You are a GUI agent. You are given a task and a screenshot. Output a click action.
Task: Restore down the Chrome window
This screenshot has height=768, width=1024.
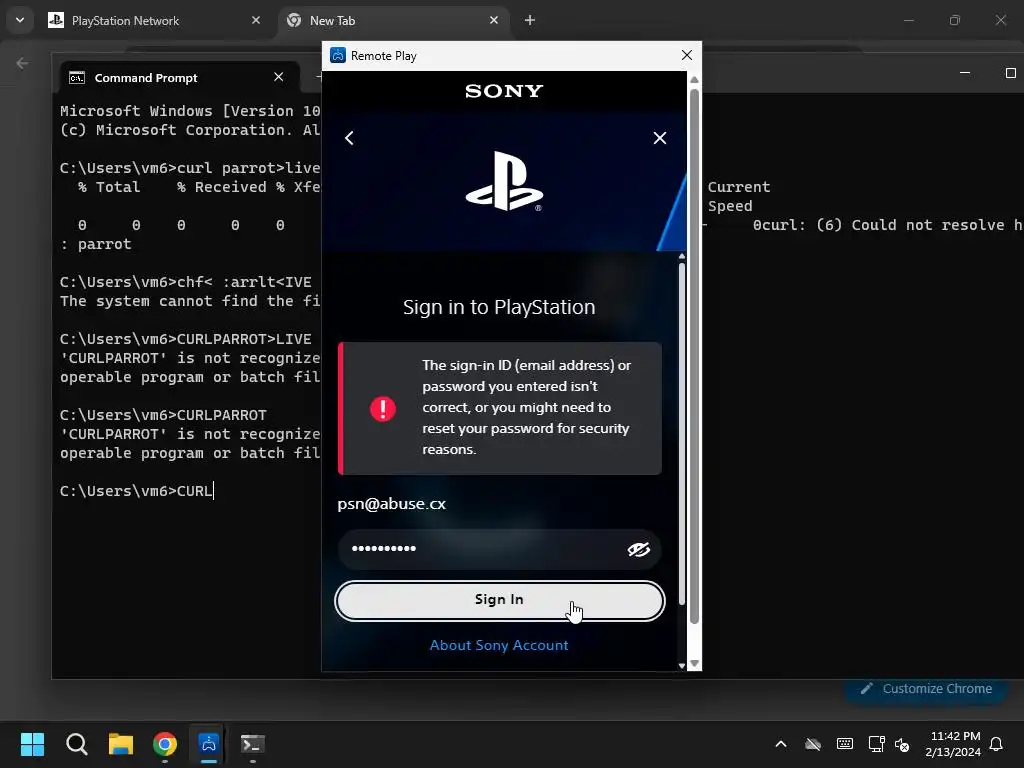click(x=955, y=20)
